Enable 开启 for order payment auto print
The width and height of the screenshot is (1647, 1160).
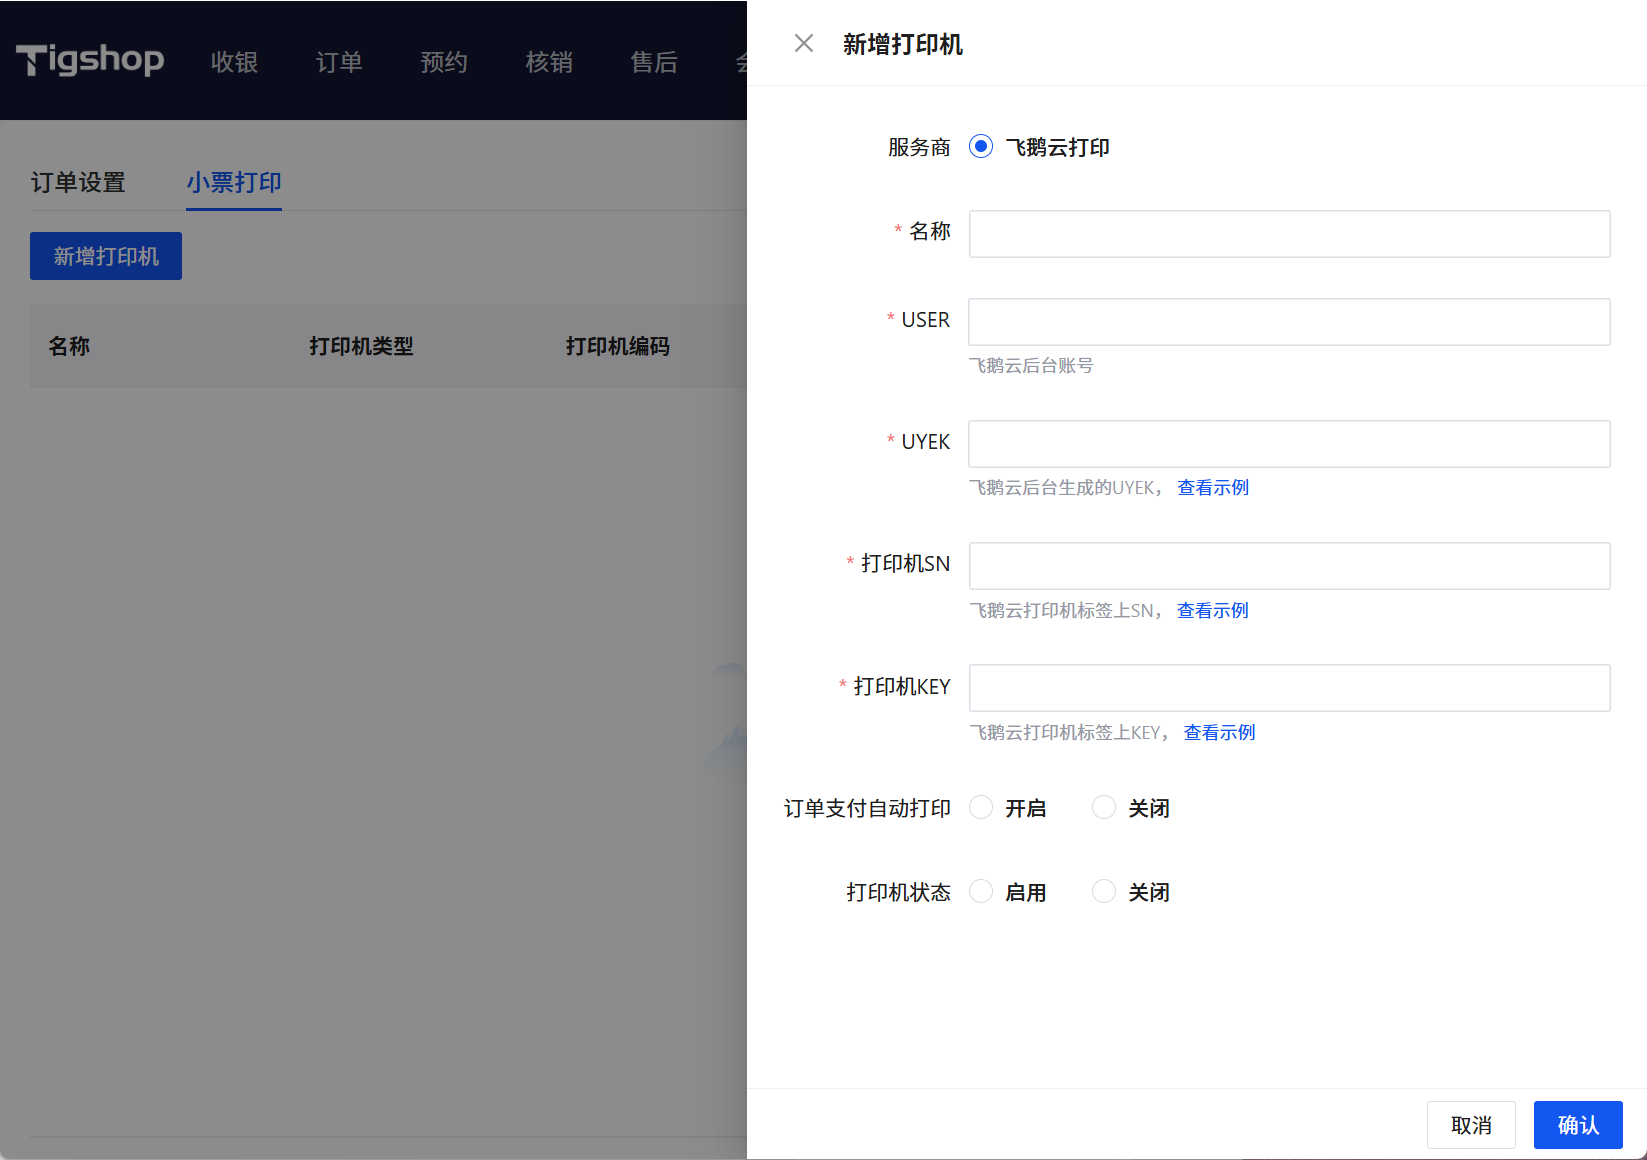(x=981, y=808)
